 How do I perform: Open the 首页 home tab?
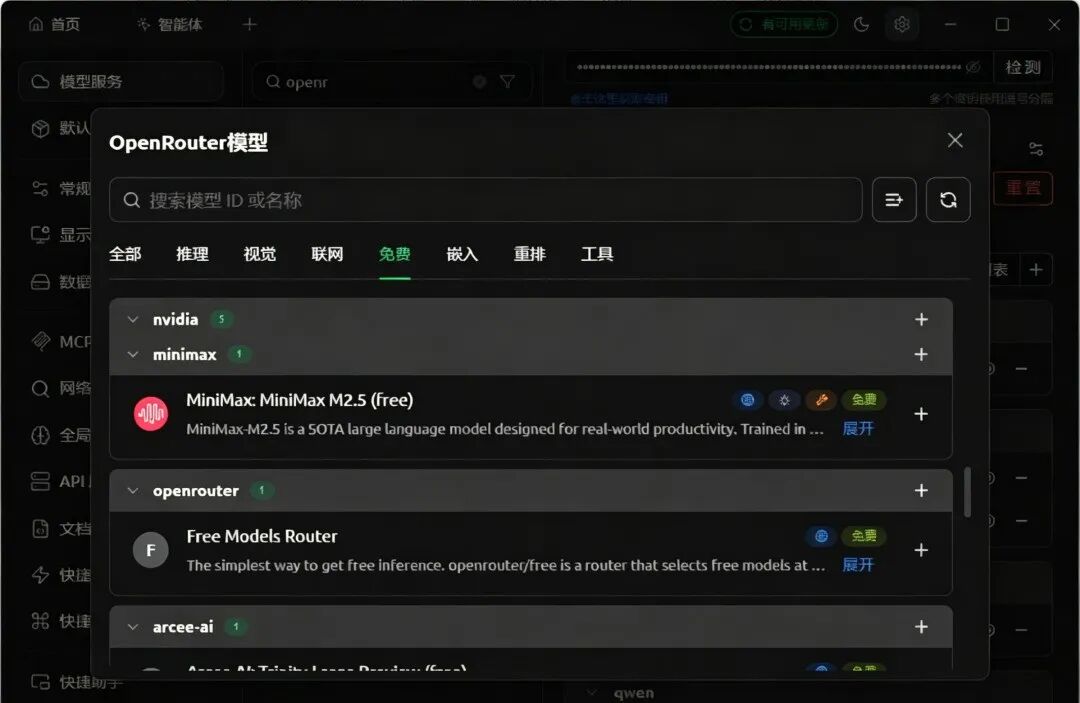point(55,25)
